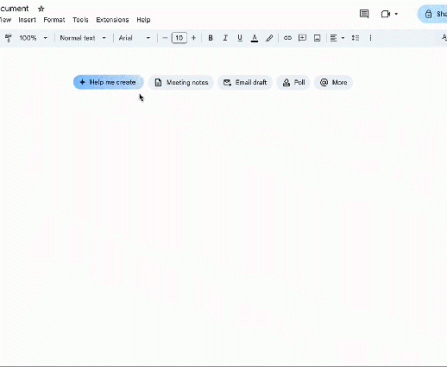Click the font size input field
The width and height of the screenshot is (447, 367).
click(179, 38)
